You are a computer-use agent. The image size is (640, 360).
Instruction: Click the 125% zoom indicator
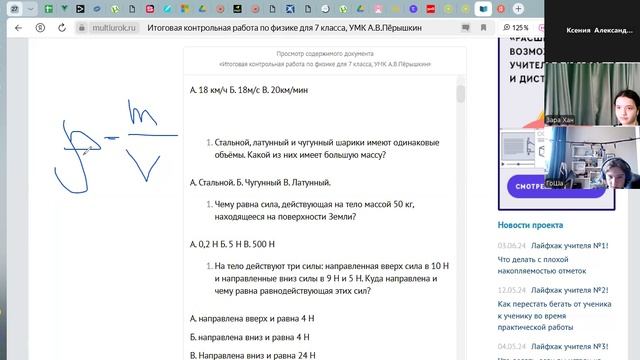coord(516,28)
